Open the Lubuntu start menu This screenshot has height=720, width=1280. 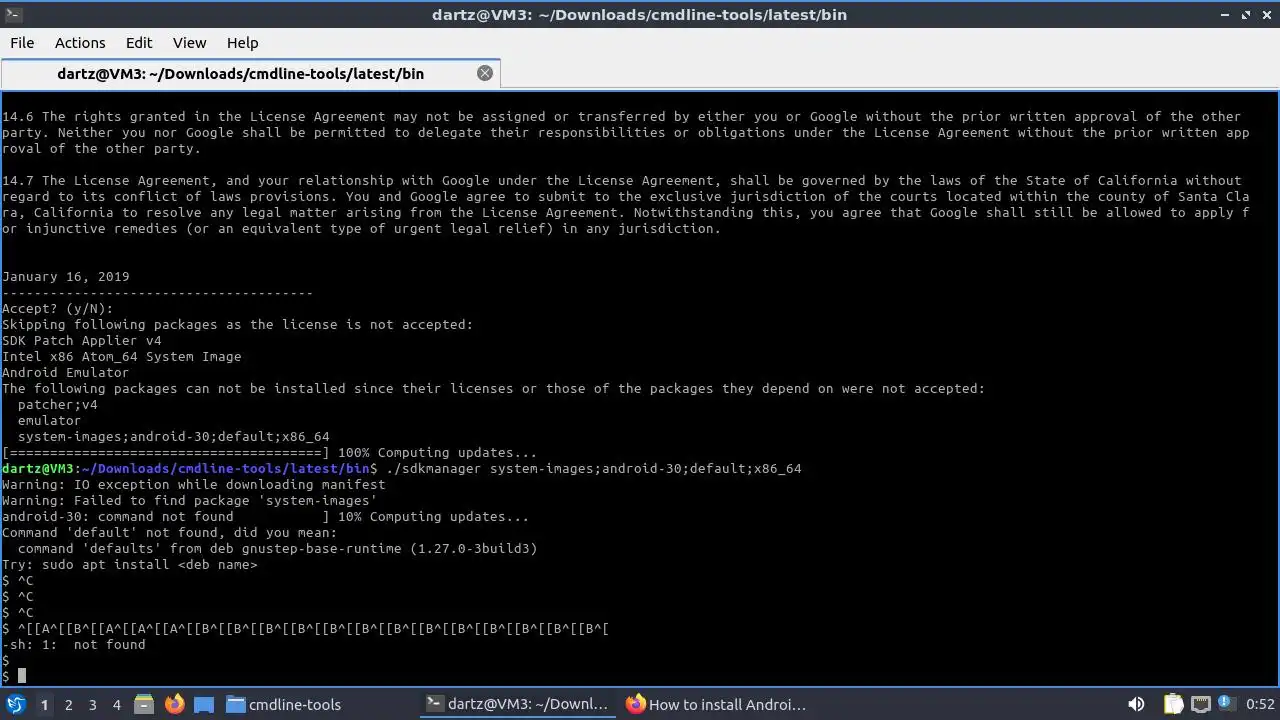click(x=15, y=704)
